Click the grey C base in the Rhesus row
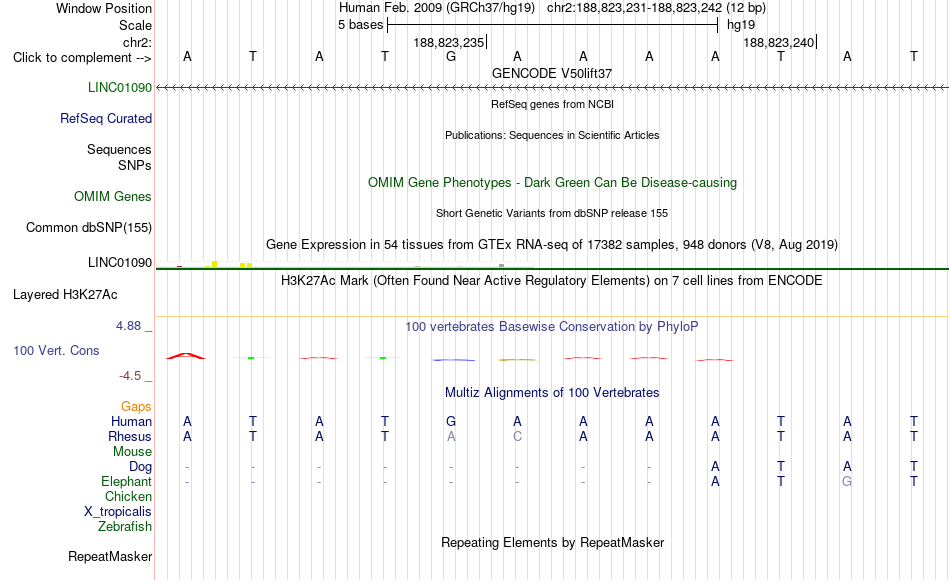The width and height of the screenshot is (950, 580). pyautogui.click(x=517, y=436)
